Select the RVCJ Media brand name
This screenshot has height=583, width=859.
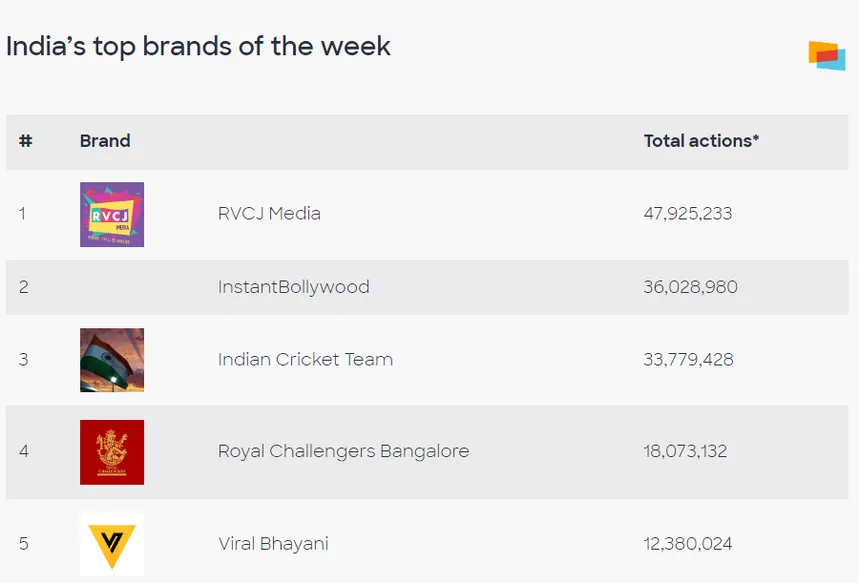(269, 213)
